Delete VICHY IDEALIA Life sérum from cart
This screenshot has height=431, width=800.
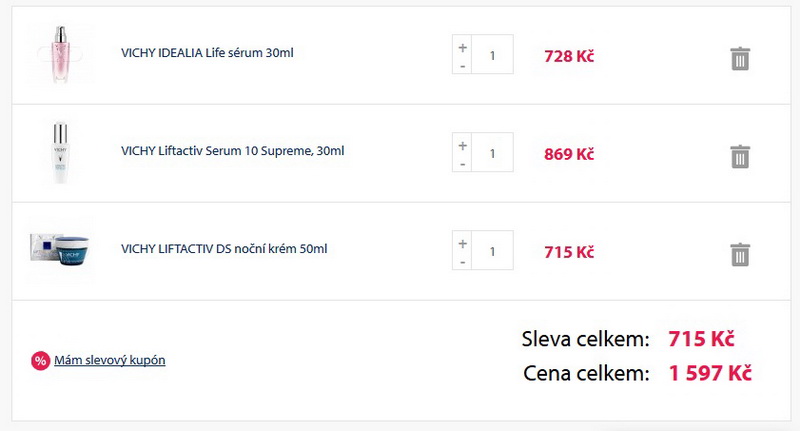click(x=740, y=58)
